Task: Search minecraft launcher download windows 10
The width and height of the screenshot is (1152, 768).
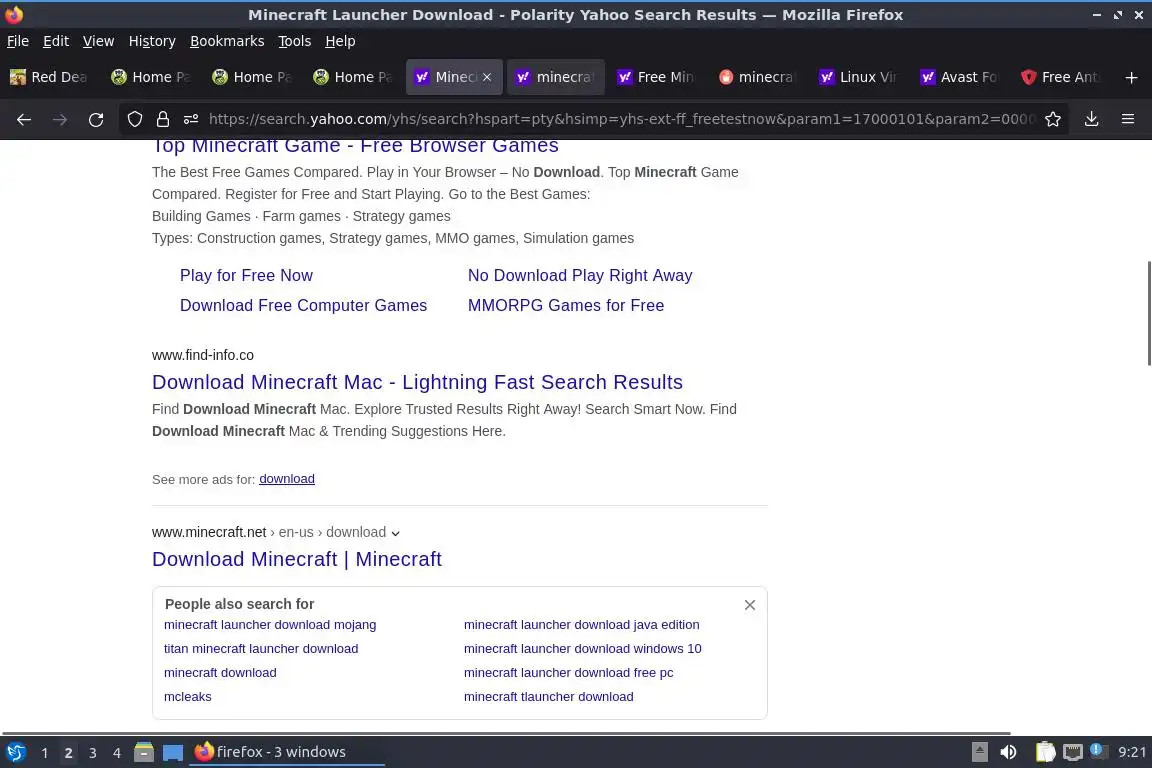Action: pyautogui.click(x=583, y=649)
